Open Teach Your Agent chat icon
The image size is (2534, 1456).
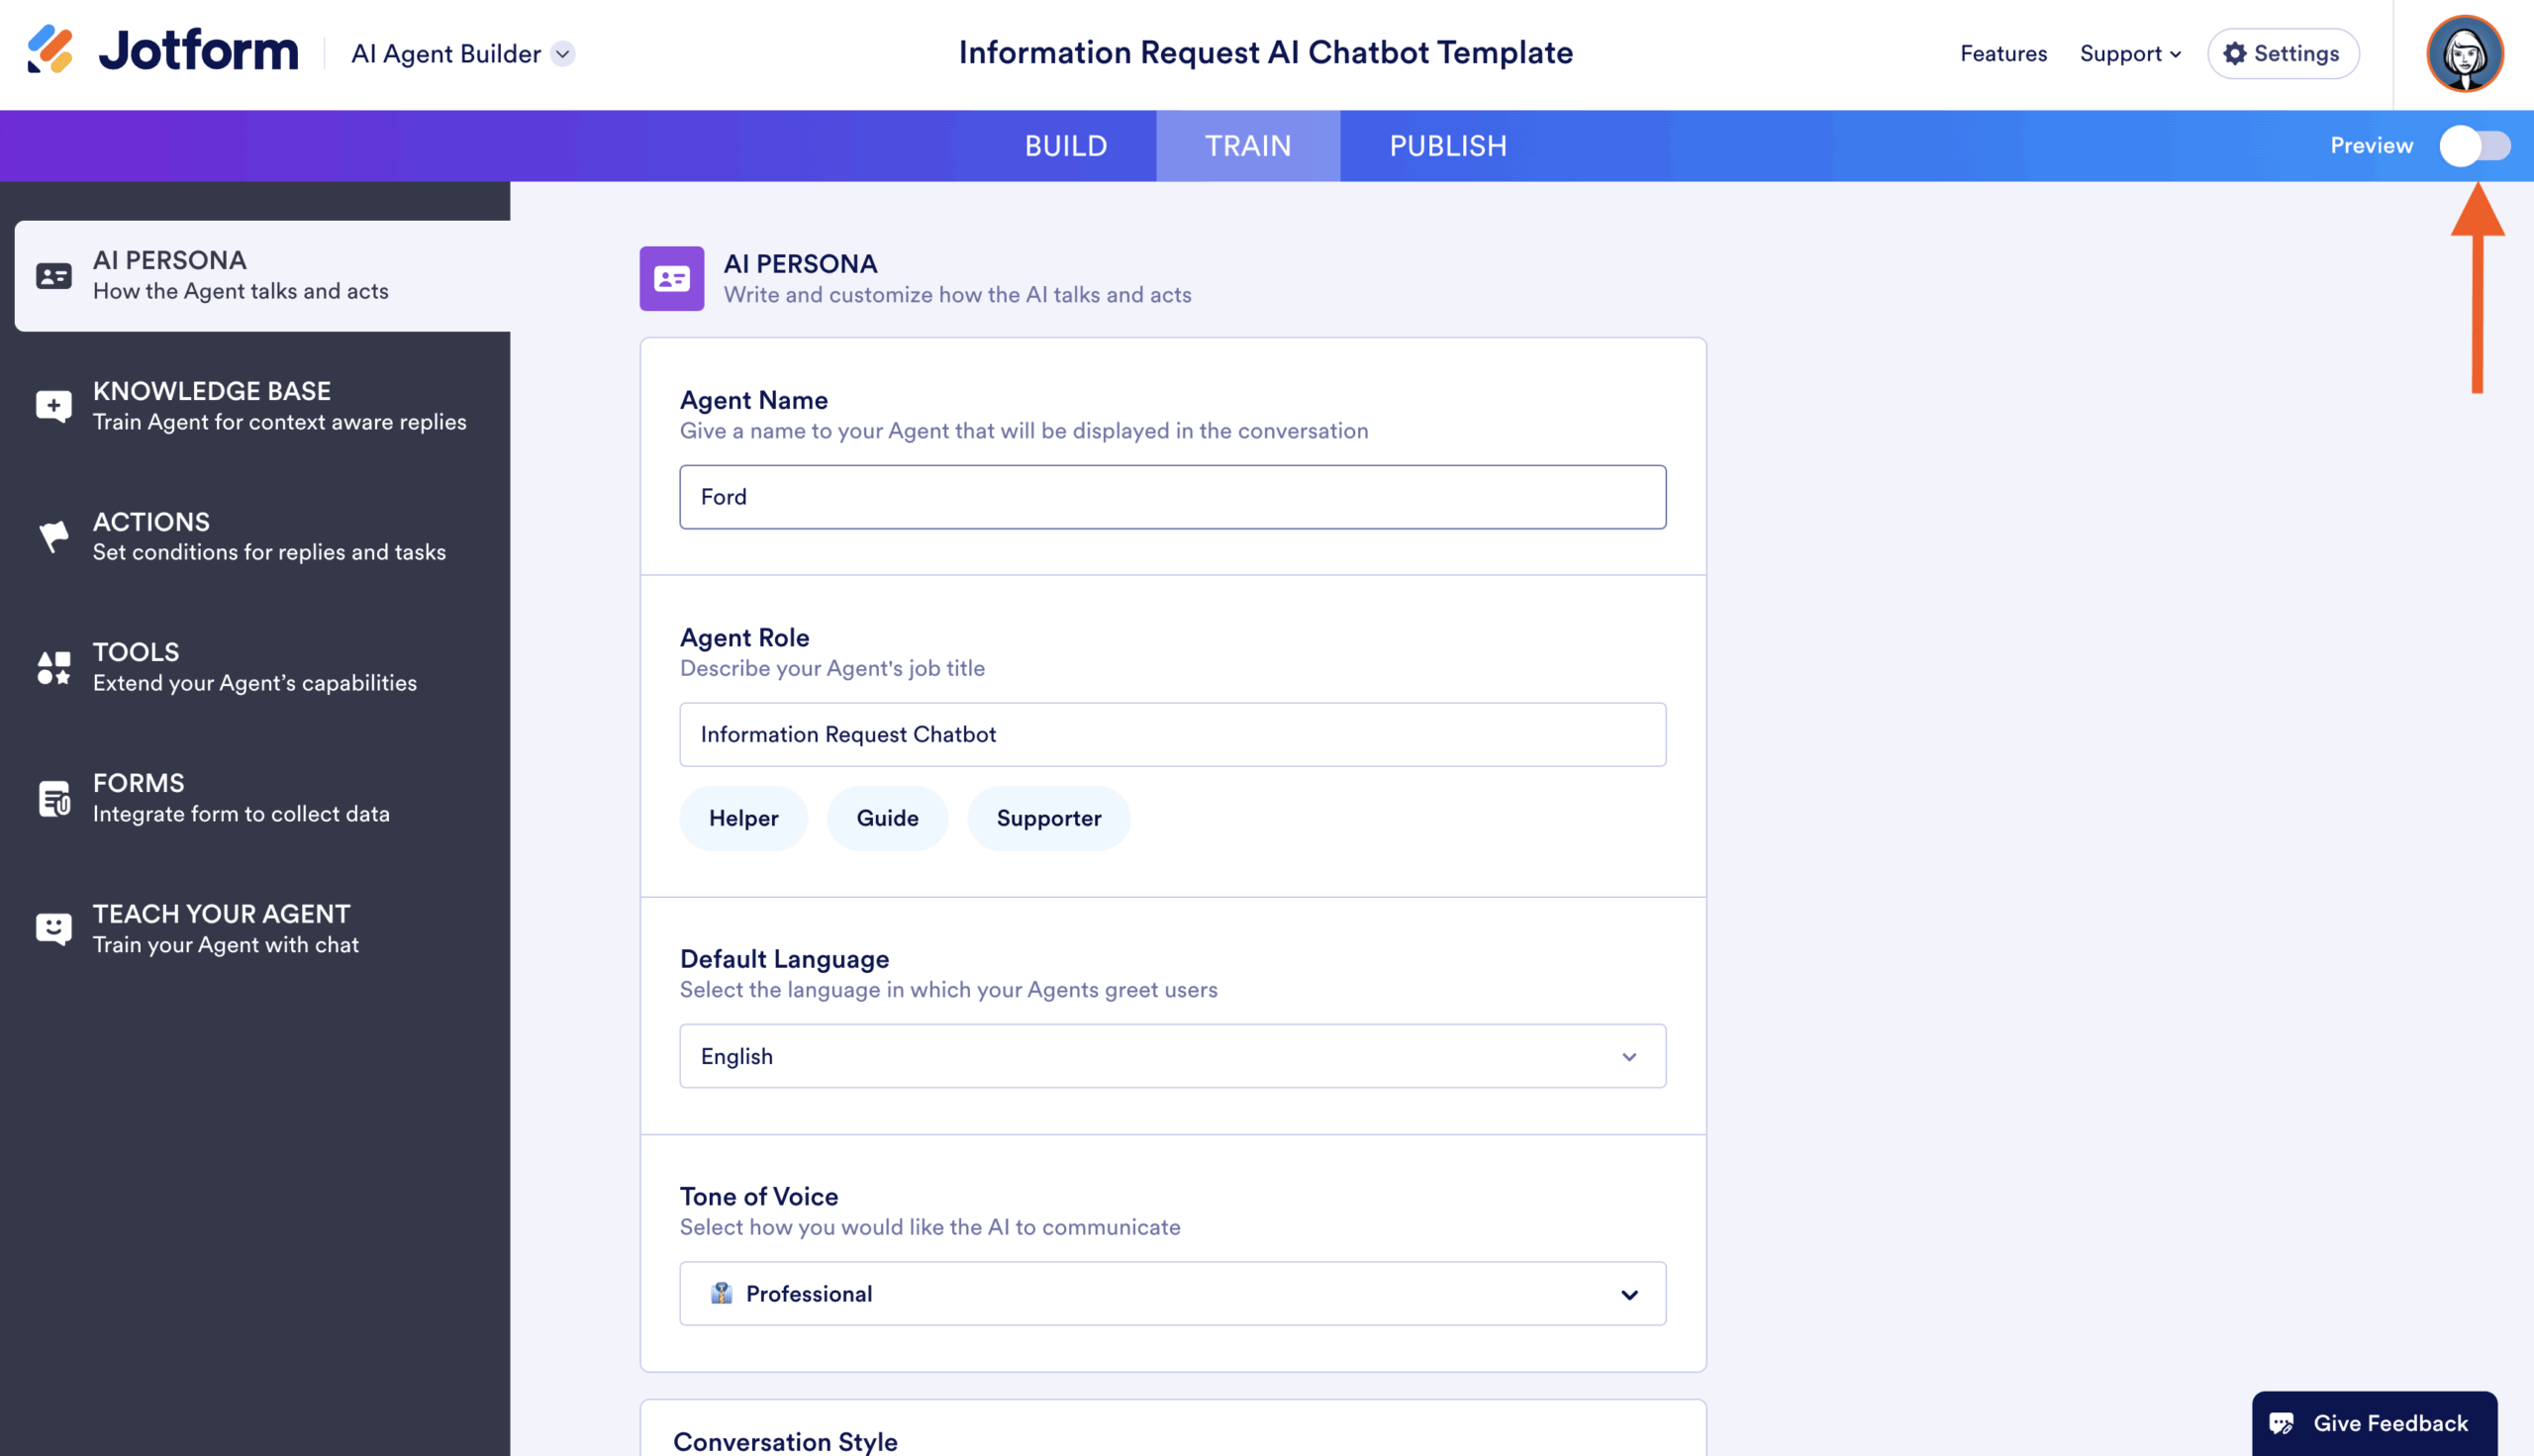pos(54,928)
